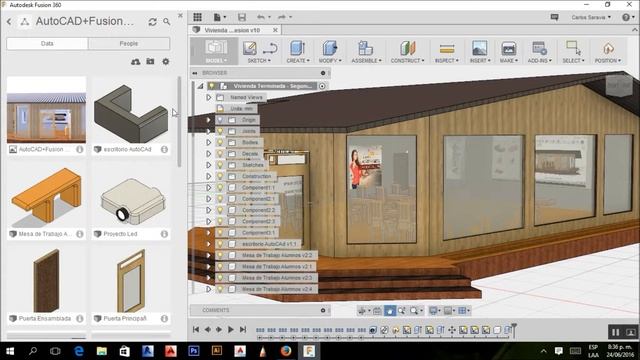Click the Modify press-pull icon
This screenshot has height=360, width=640.
coord(329,48)
